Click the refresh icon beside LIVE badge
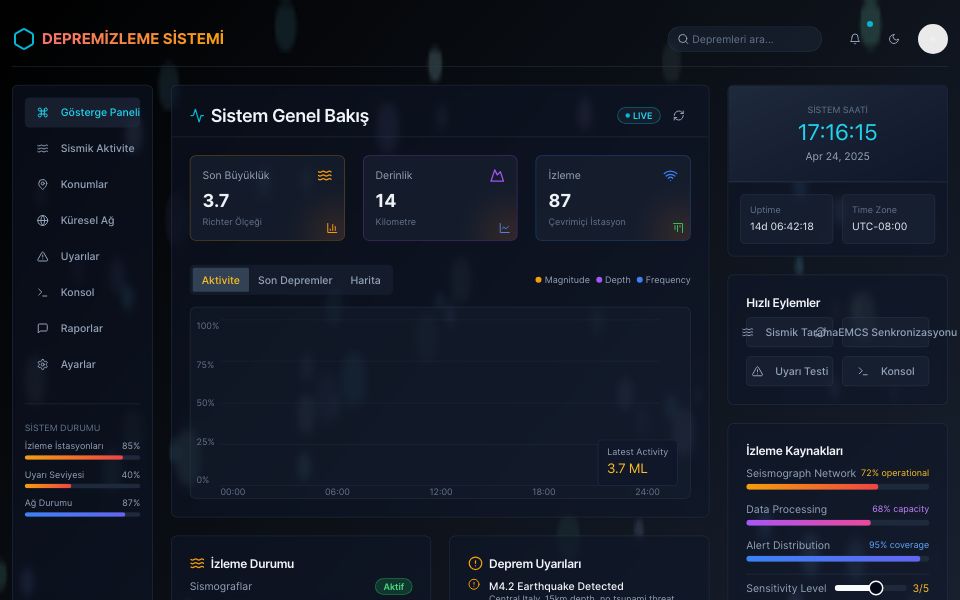The image size is (960, 600). pyautogui.click(x=679, y=116)
